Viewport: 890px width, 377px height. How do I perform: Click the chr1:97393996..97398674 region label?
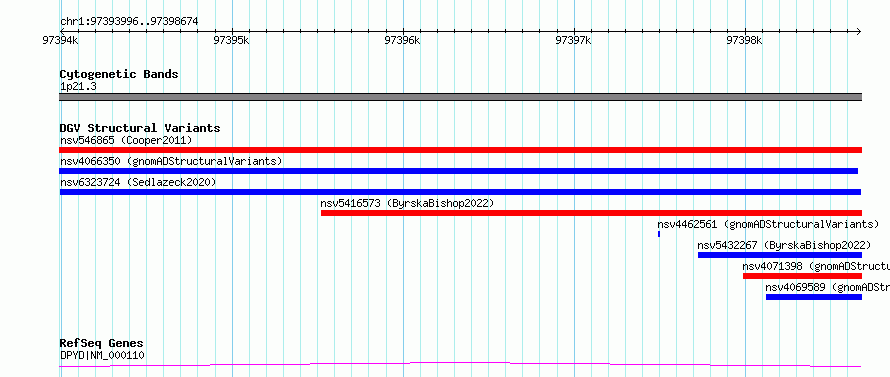(x=129, y=22)
